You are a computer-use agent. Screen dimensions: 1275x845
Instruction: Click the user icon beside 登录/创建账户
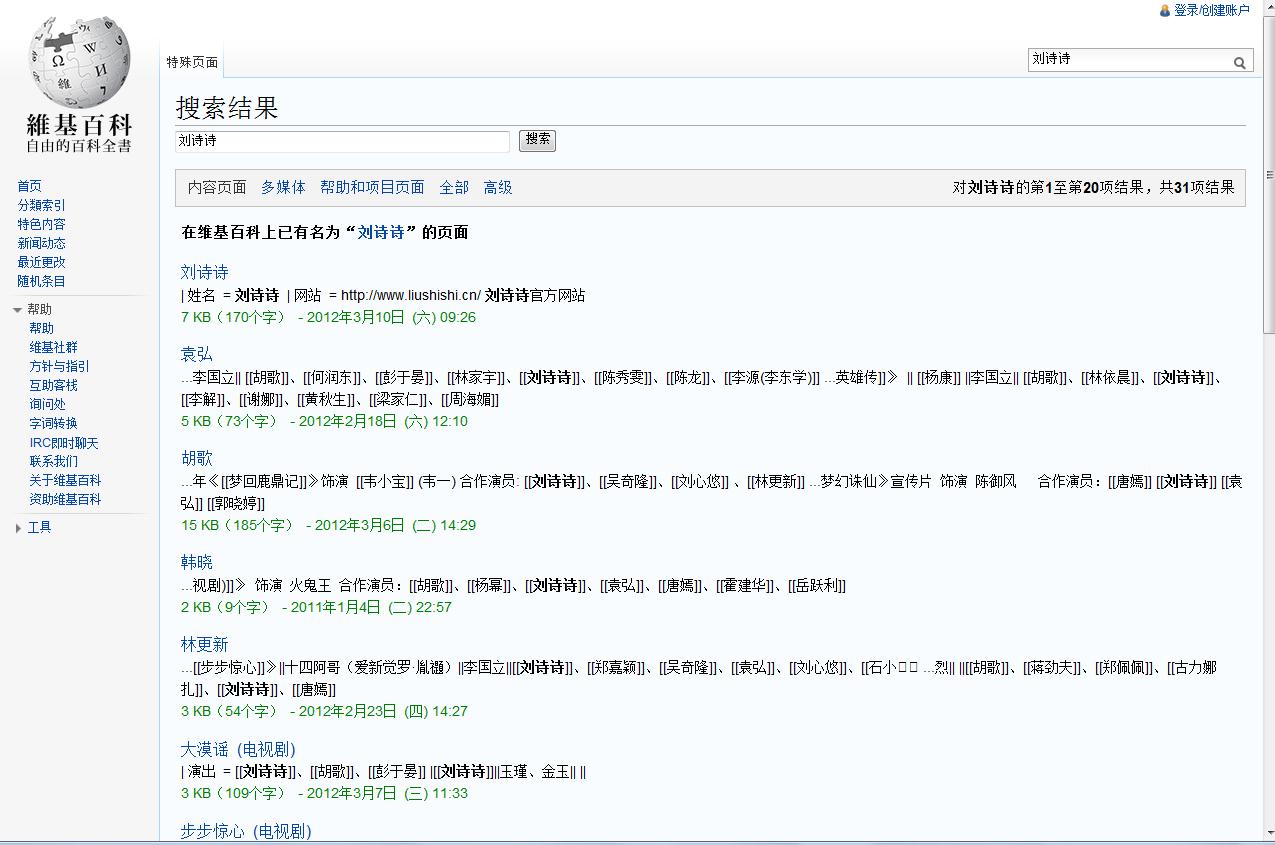1165,11
